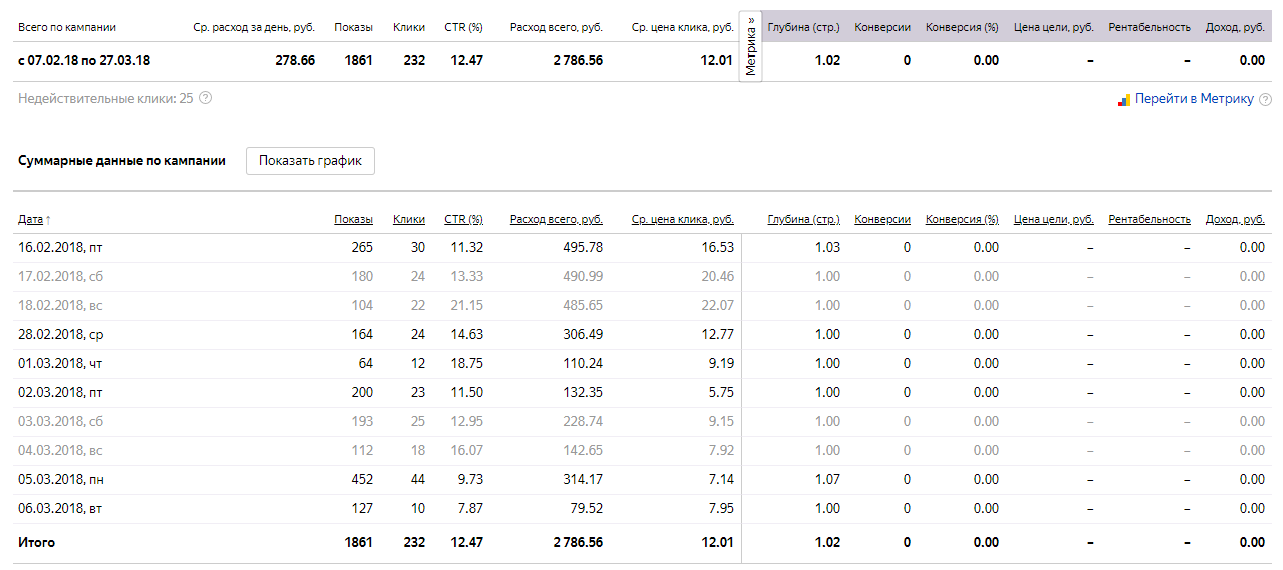Sort by Расход всего, руб. table header
The image size is (1283, 570).
click(556, 219)
